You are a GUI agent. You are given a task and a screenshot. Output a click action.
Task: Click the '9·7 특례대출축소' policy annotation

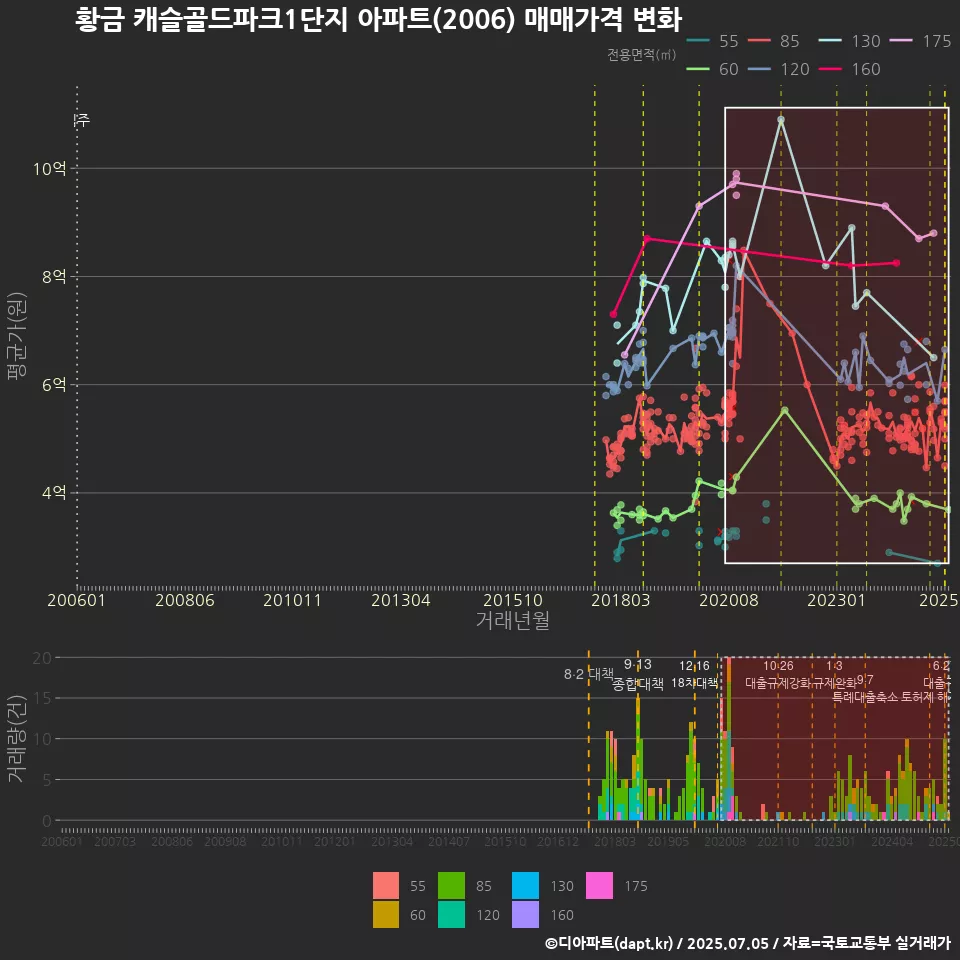(x=865, y=689)
